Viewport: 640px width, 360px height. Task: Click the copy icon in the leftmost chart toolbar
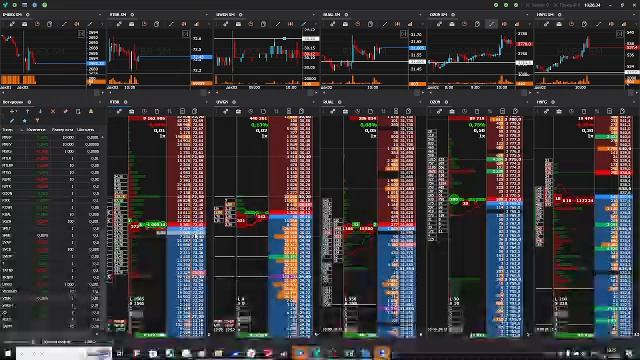pos(49,24)
